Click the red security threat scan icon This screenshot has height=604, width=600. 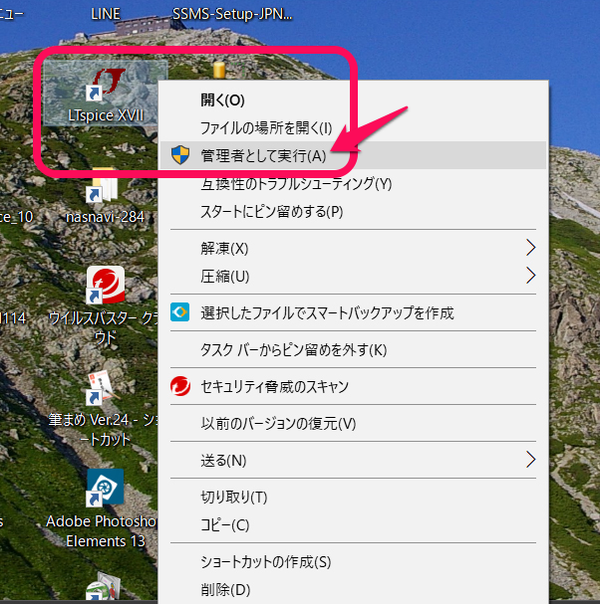coord(180,386)
